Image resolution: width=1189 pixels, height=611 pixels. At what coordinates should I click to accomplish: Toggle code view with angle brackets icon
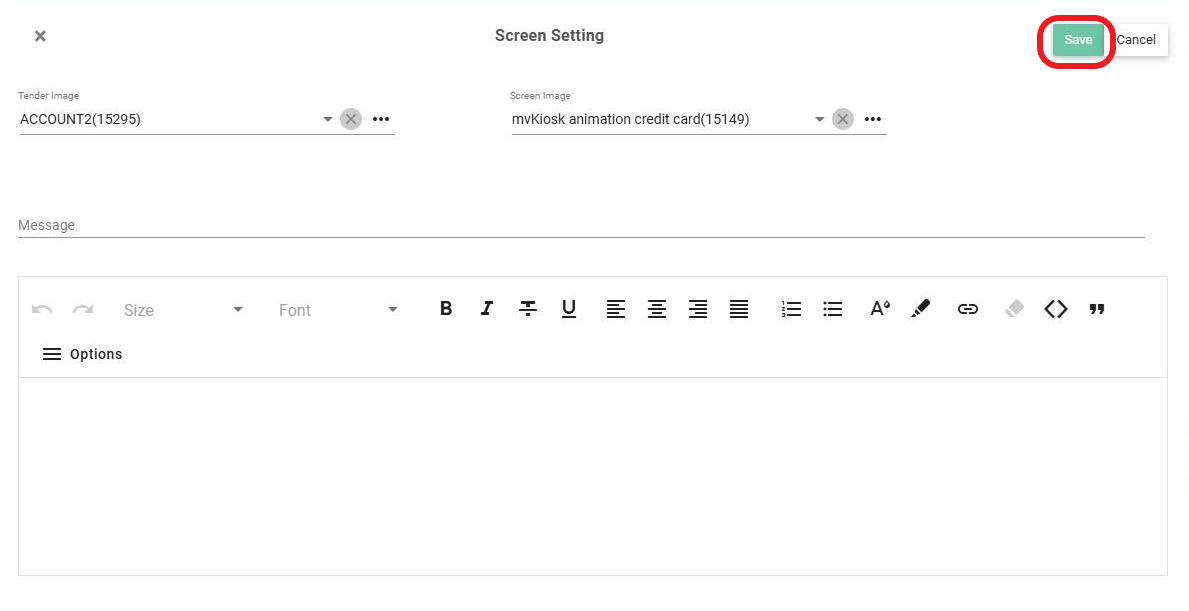point(1056,309)
